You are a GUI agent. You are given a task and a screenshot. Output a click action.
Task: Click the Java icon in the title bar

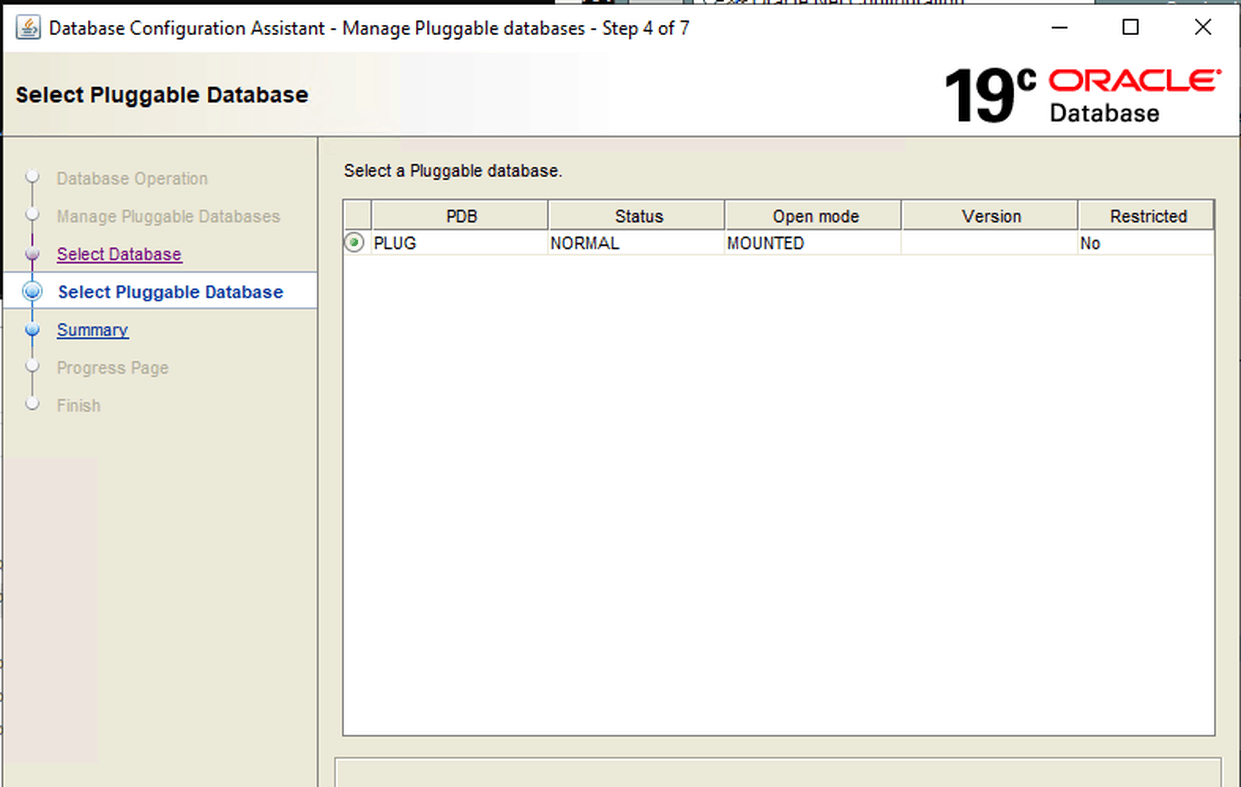(28, 28)
